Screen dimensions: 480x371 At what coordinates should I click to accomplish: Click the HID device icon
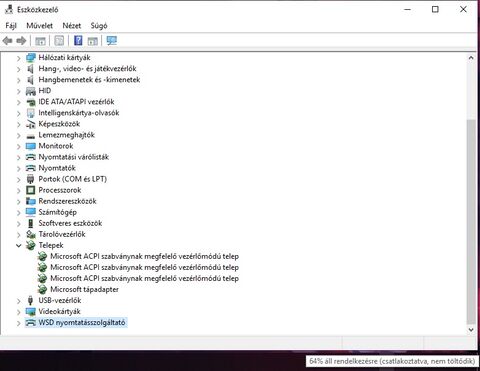(x=31, y=91)
